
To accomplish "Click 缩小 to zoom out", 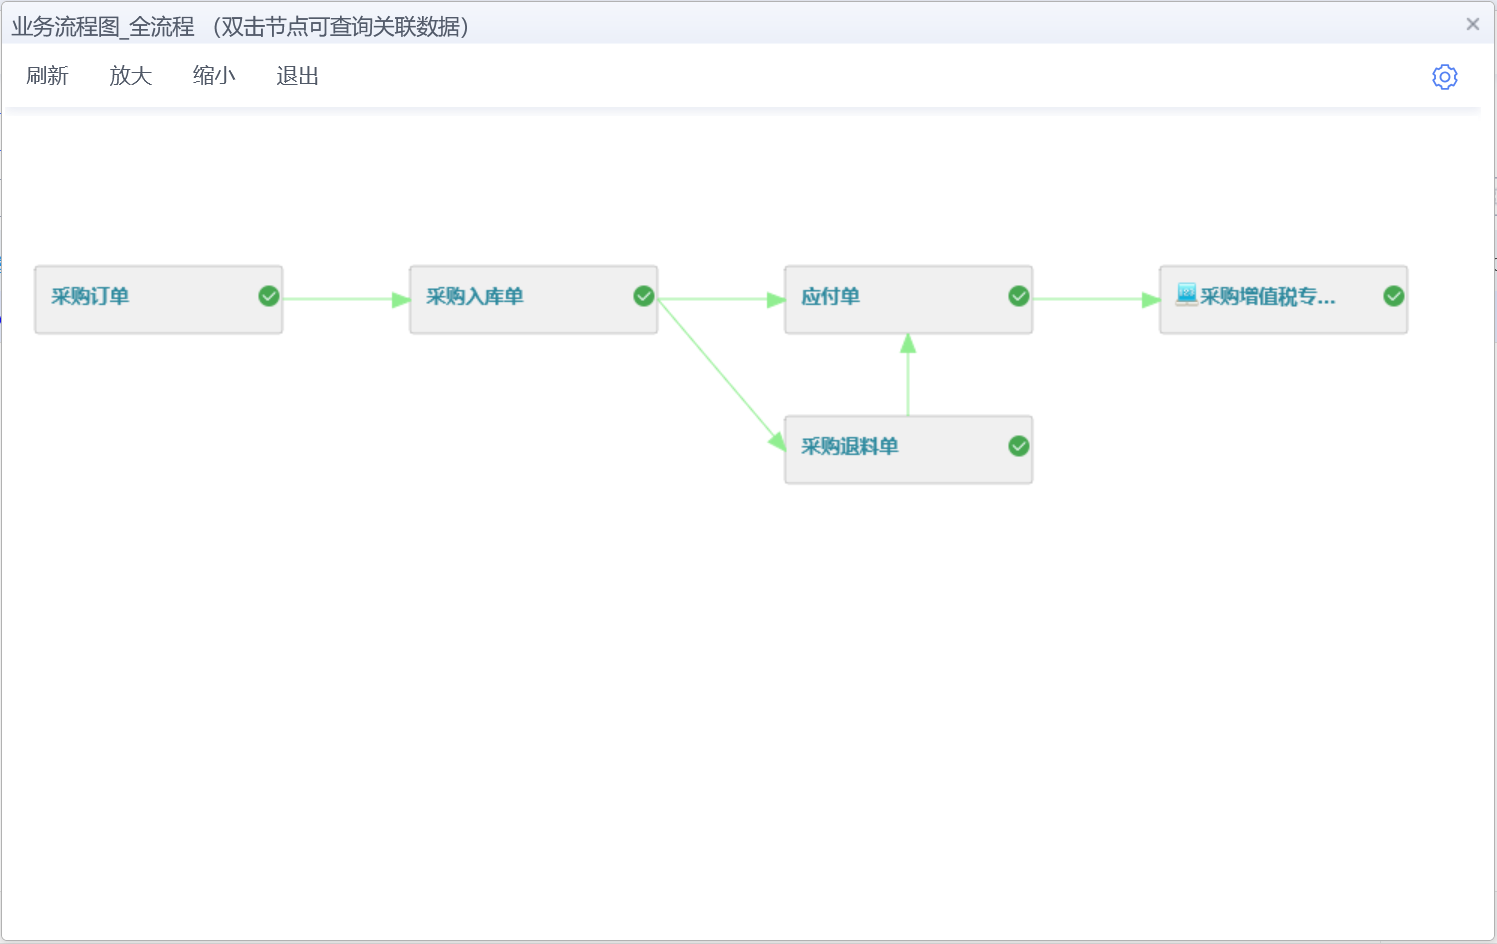I will coord(214,76).
